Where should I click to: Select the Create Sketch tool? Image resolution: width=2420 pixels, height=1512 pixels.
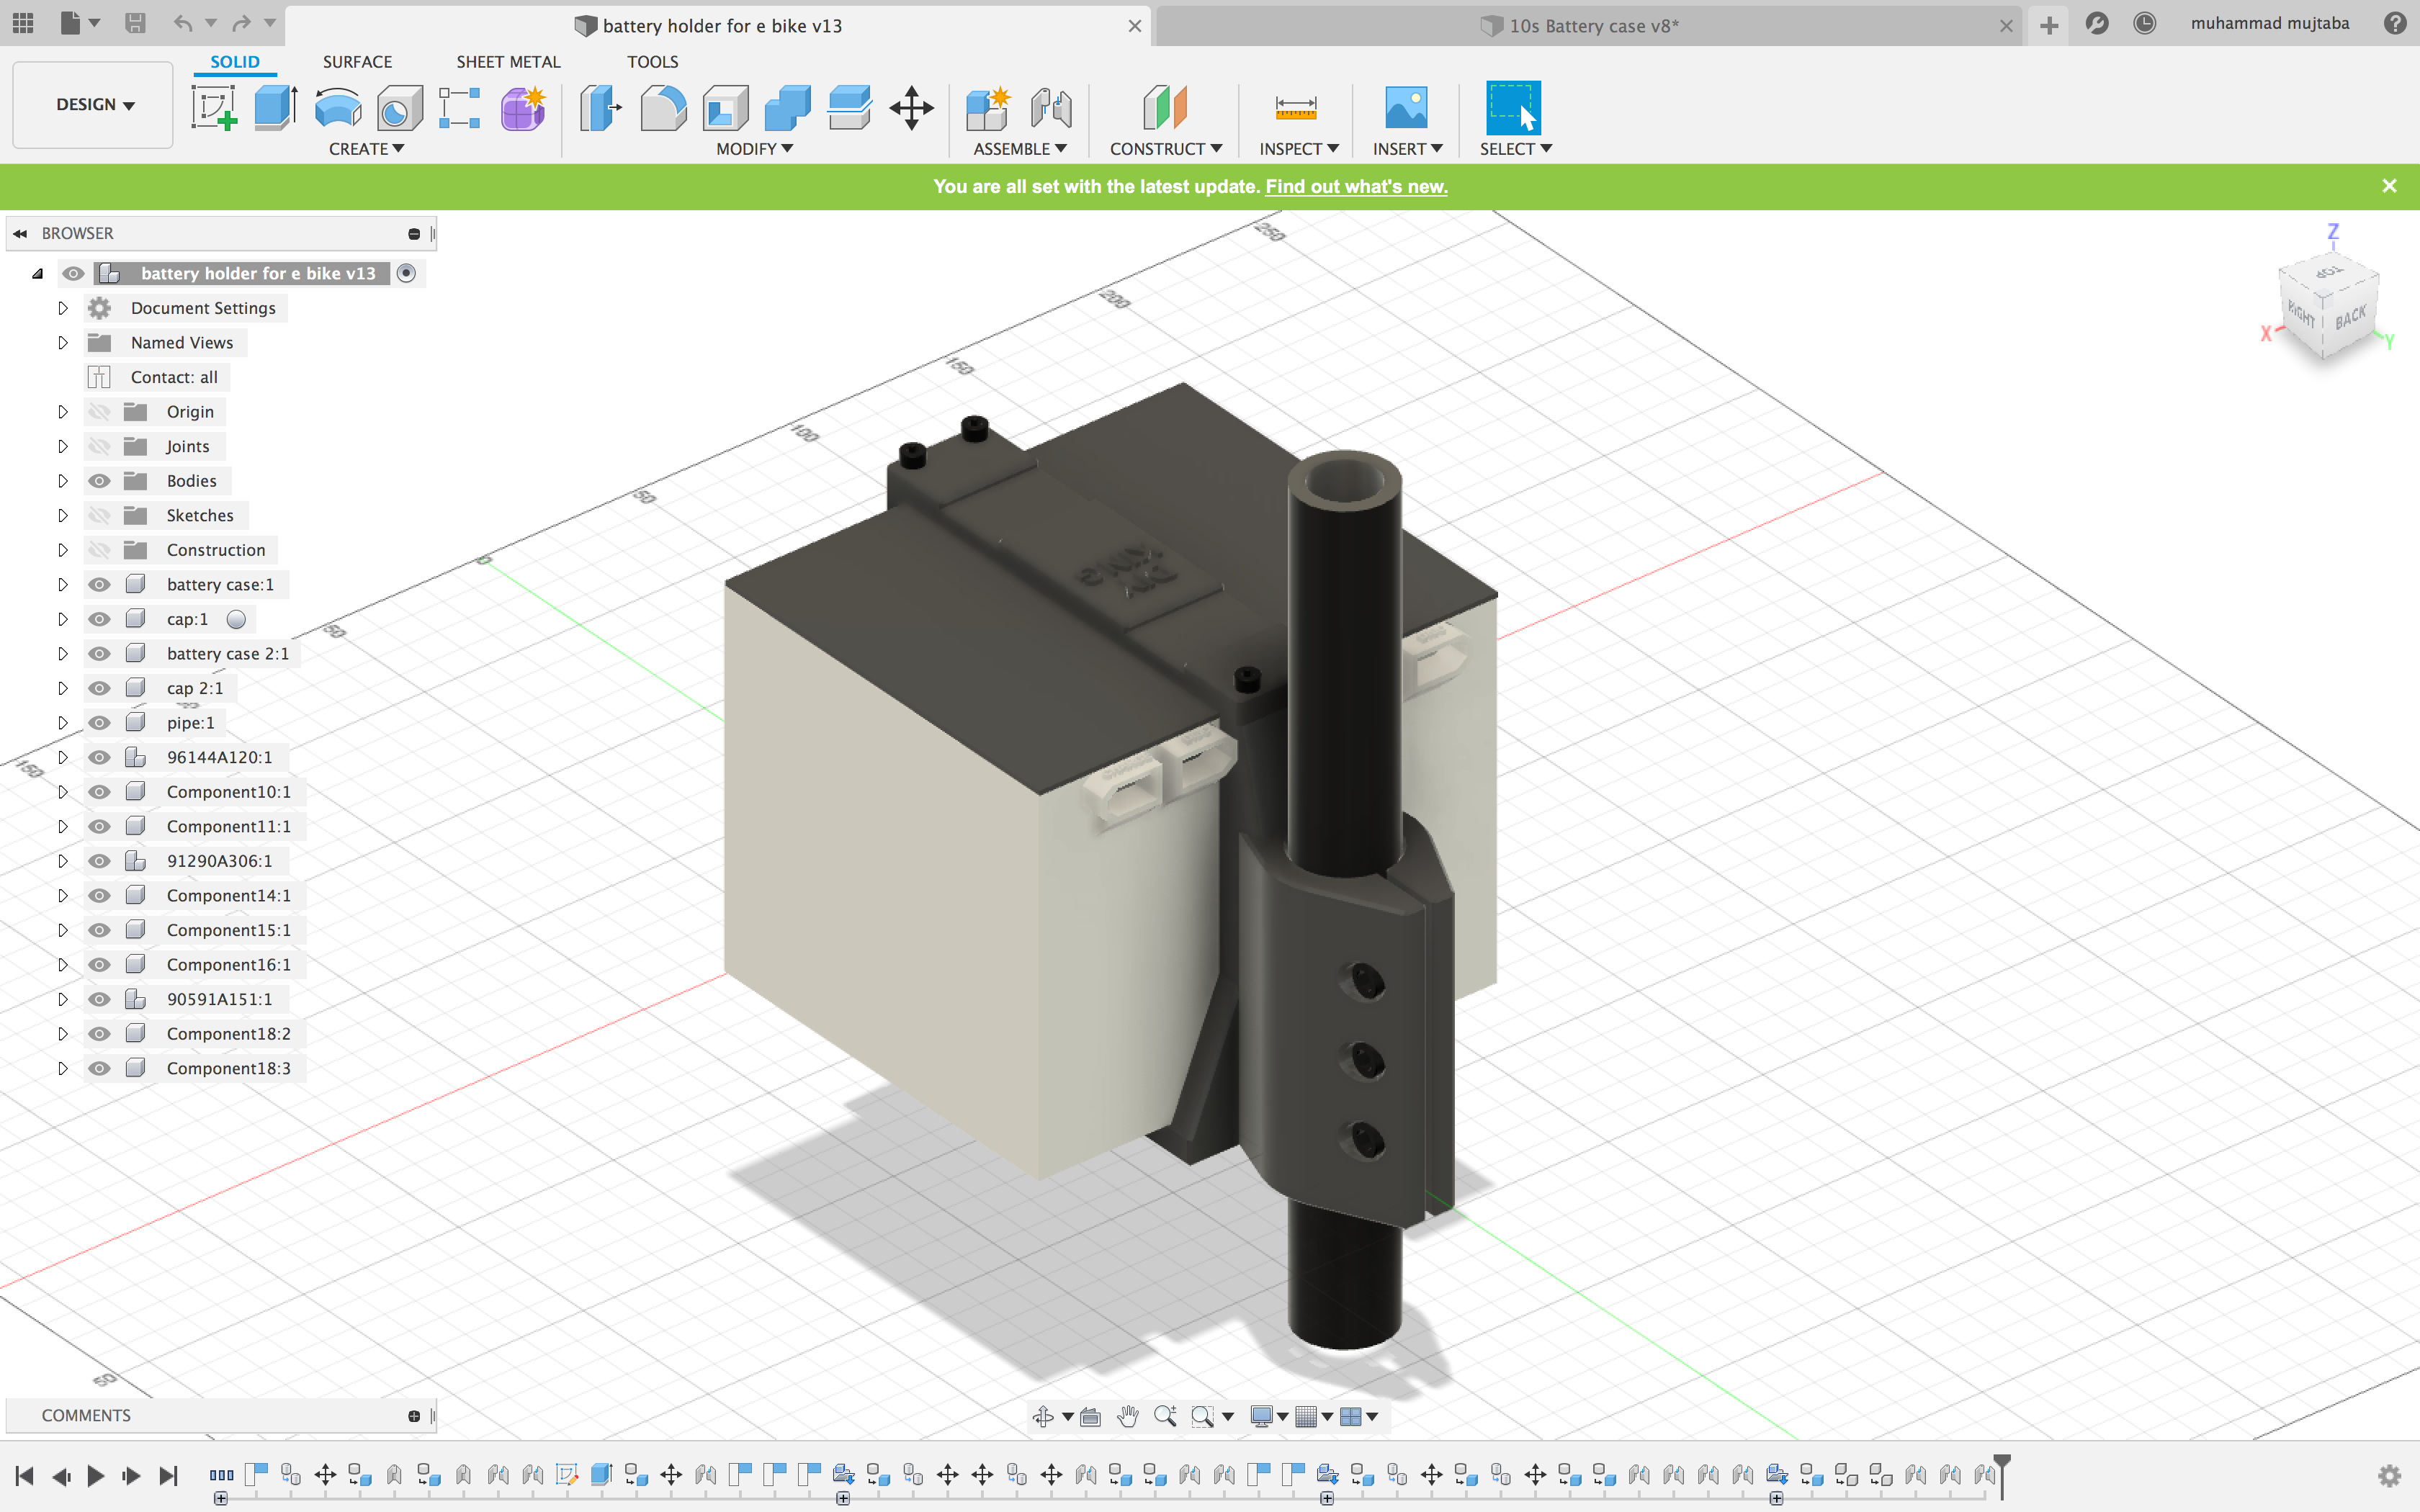(x=213, y=108)
